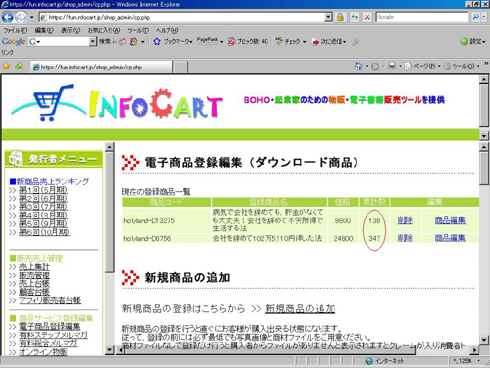Select the fun.infocart.jp cp.php tab
490x368 pixels.
(x=101, y=67)
